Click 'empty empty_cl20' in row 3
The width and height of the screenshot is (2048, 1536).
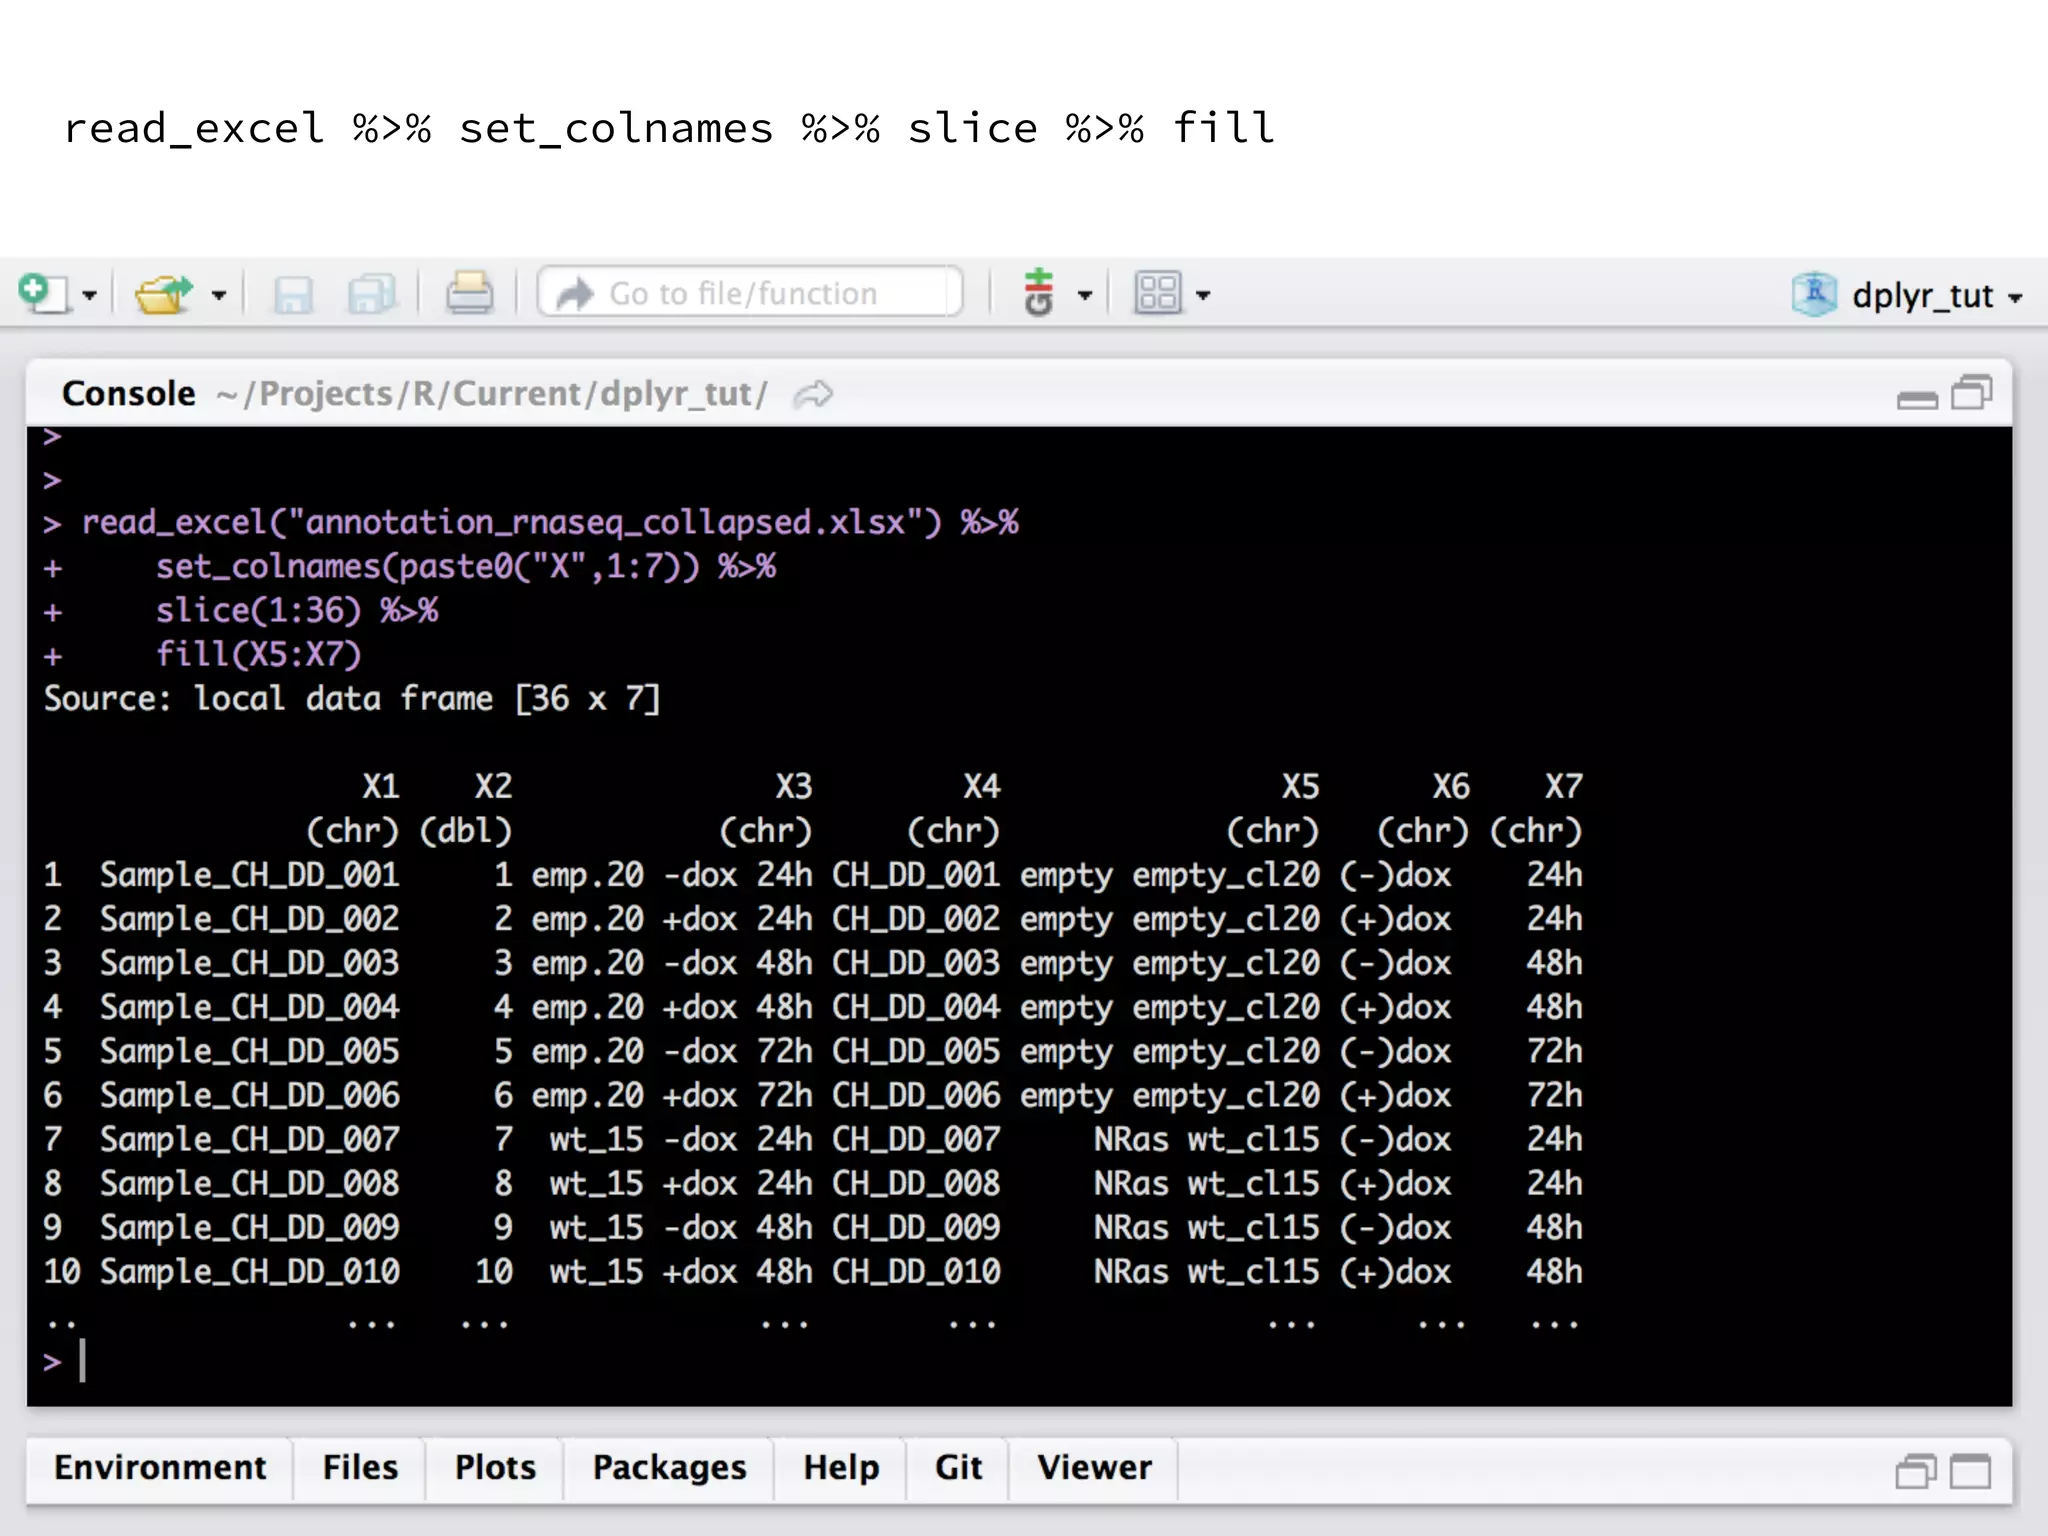point(1170,964)
